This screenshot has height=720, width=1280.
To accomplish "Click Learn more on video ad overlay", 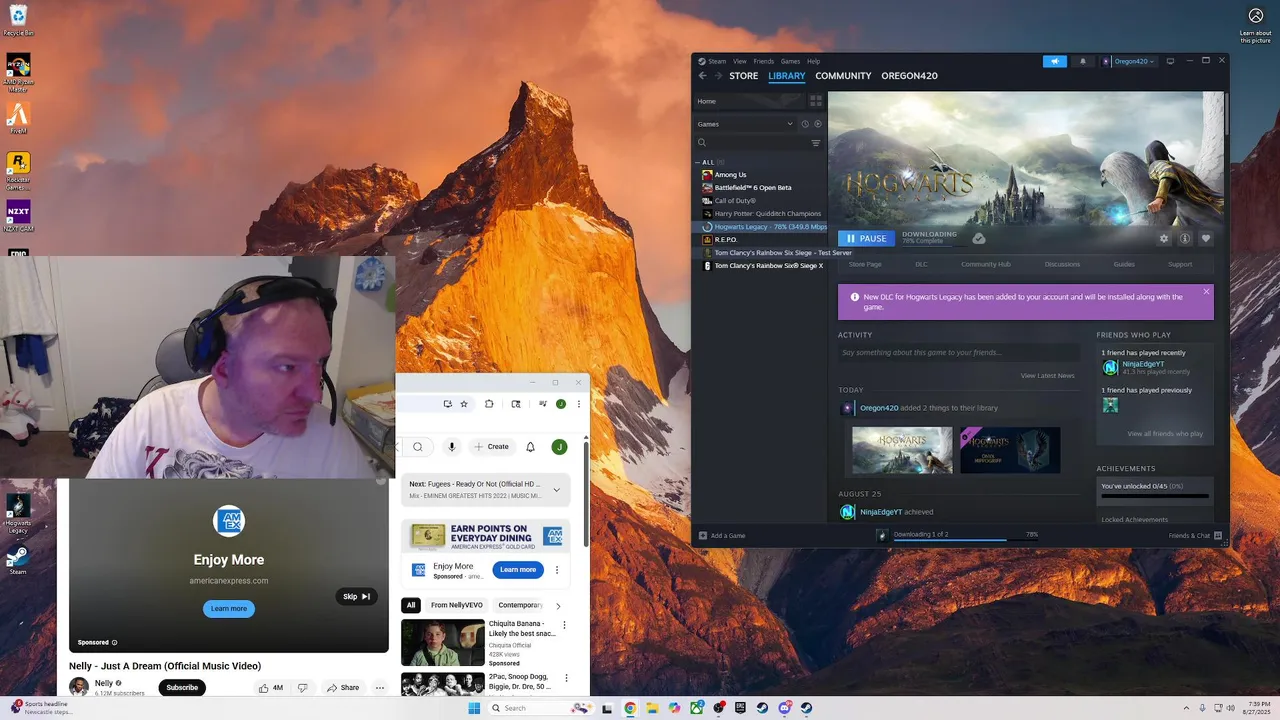I will point(229,609).
